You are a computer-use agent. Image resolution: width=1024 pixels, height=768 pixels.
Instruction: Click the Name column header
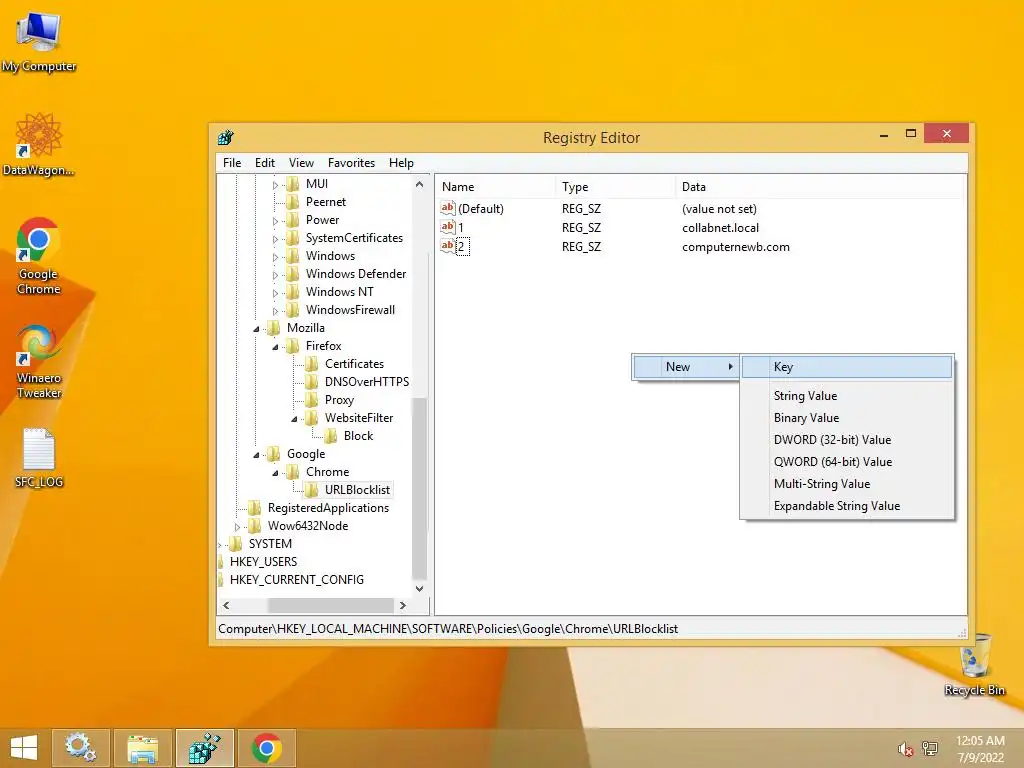496,187
